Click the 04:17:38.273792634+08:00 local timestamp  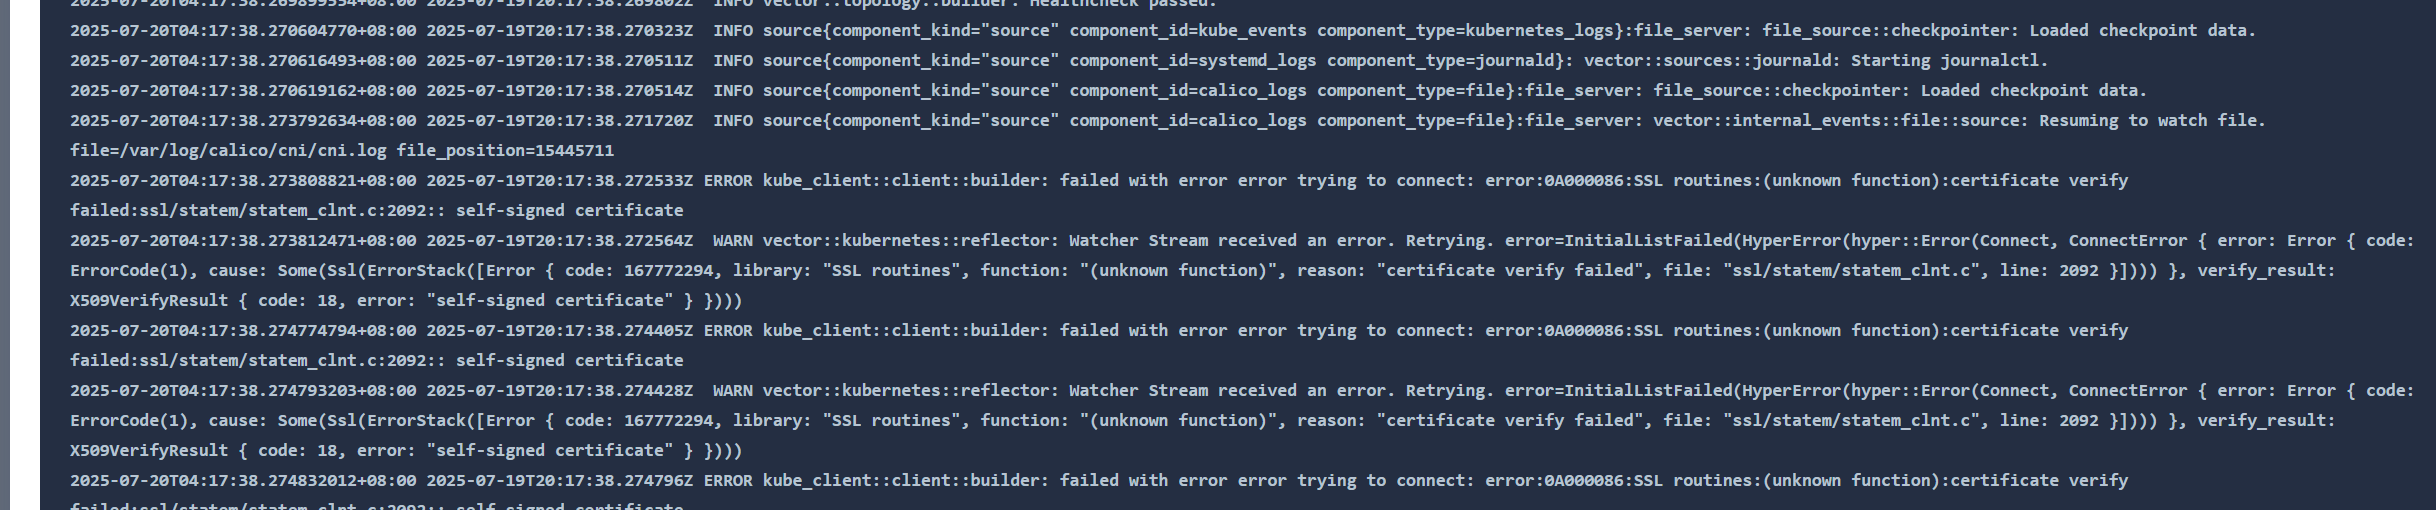[x=243, y=121]
